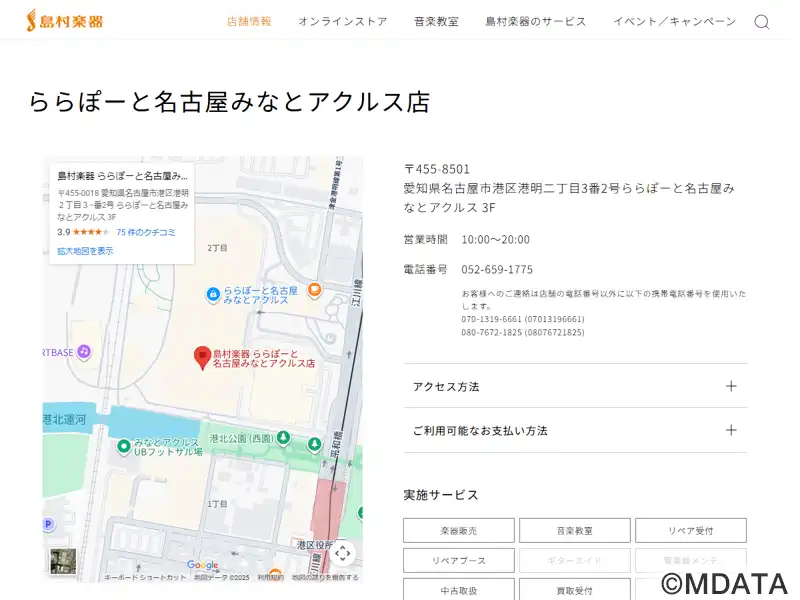Viewport: 800px width, 600px height.
Task: Open 島村楽器のサービス menu item
Action: coord(536,21)
